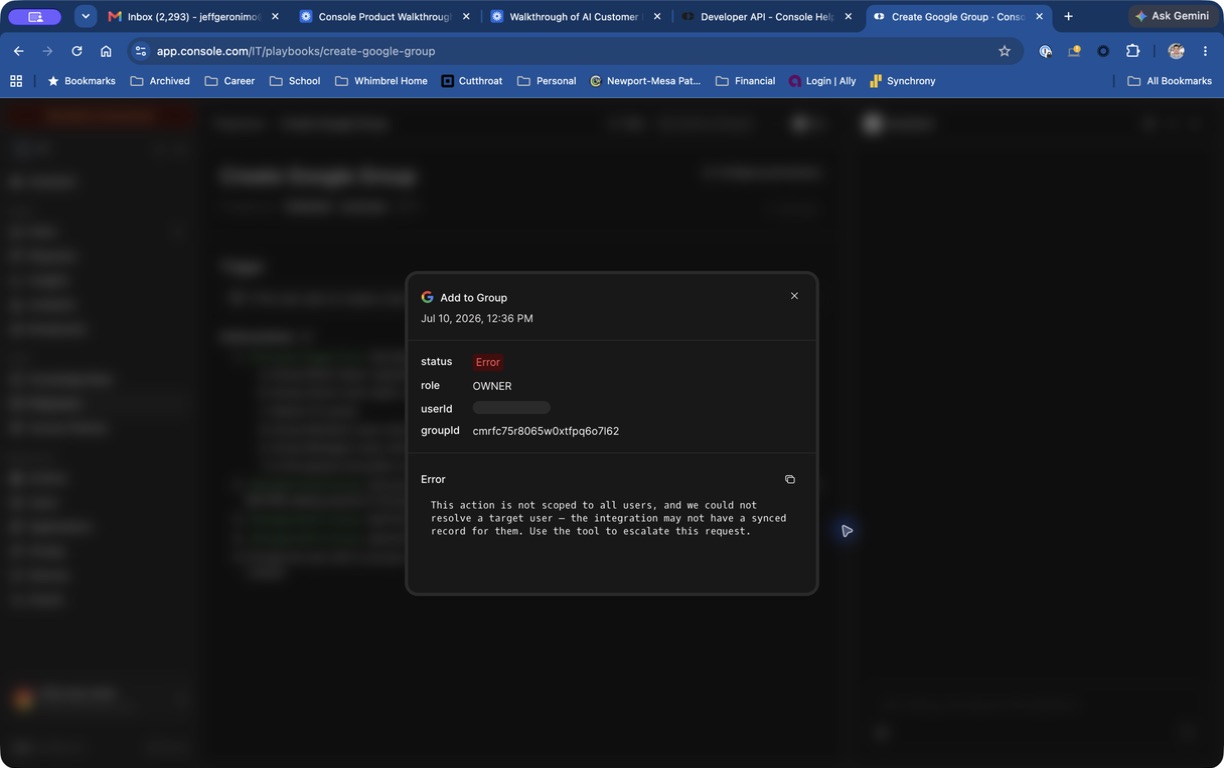Close the Gmail Inbox tab

[x=275, y=17]
